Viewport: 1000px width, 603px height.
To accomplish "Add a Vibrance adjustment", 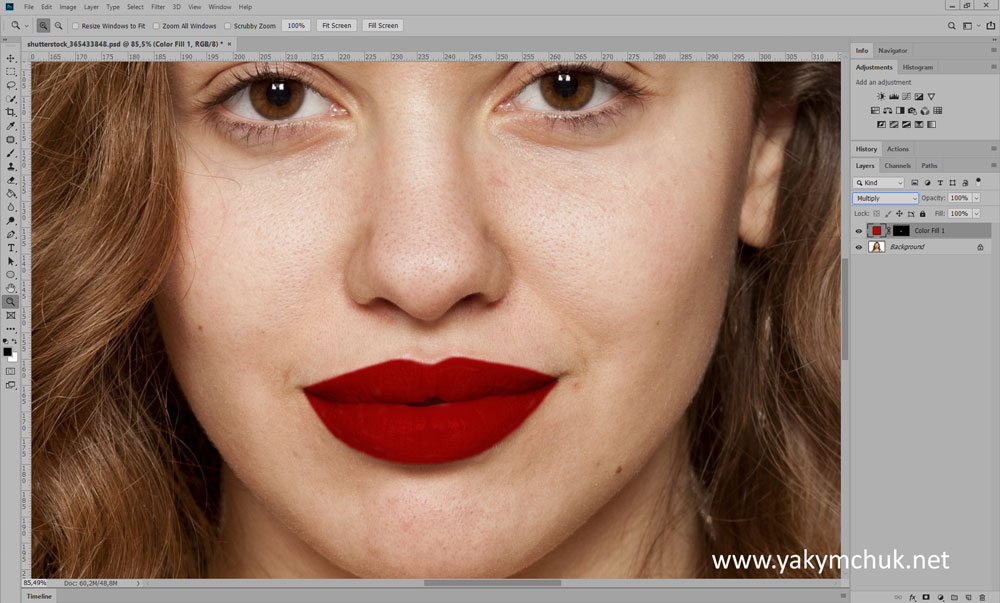I will (x=931, y=96).
